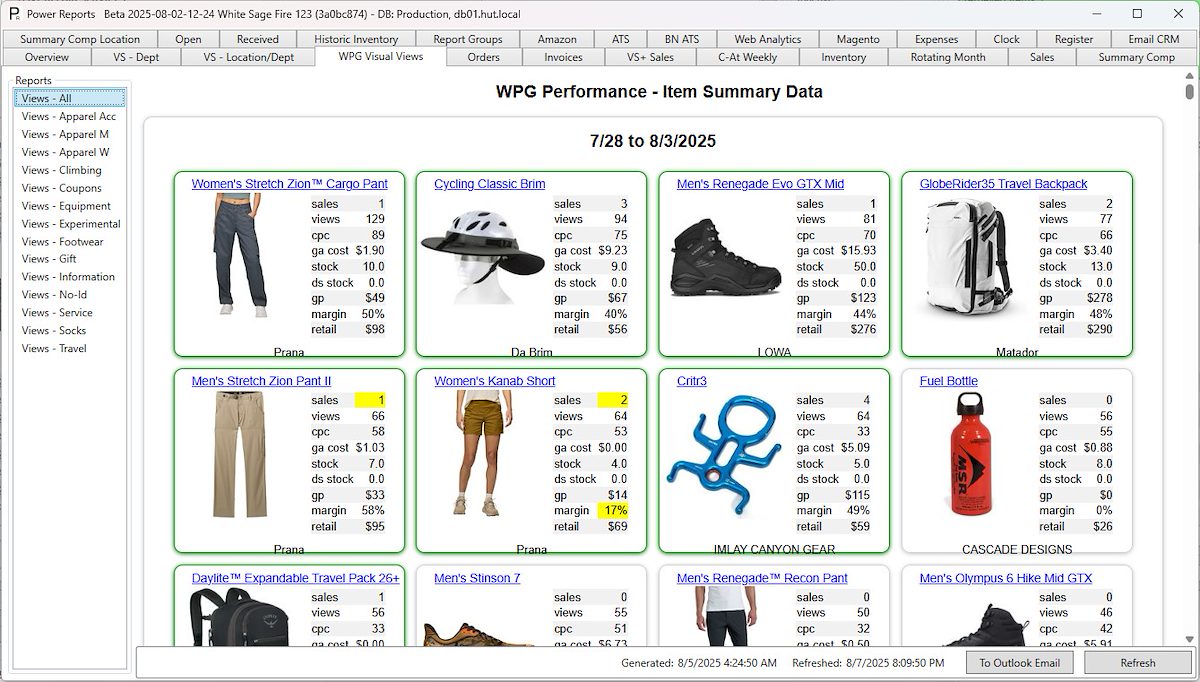This screenshot has height=682, width=1200.
Task: Click the khaki Zion Pant II image
Action: [241, 454]
